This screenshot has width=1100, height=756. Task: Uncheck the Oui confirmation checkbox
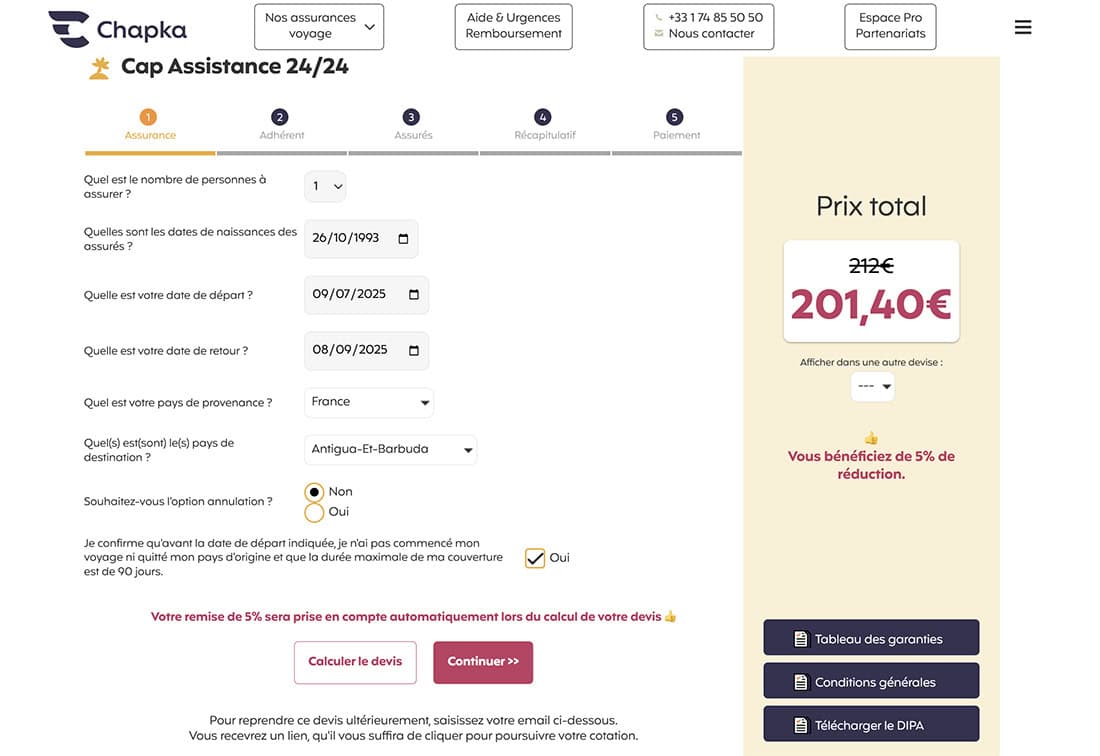[534, 557]
